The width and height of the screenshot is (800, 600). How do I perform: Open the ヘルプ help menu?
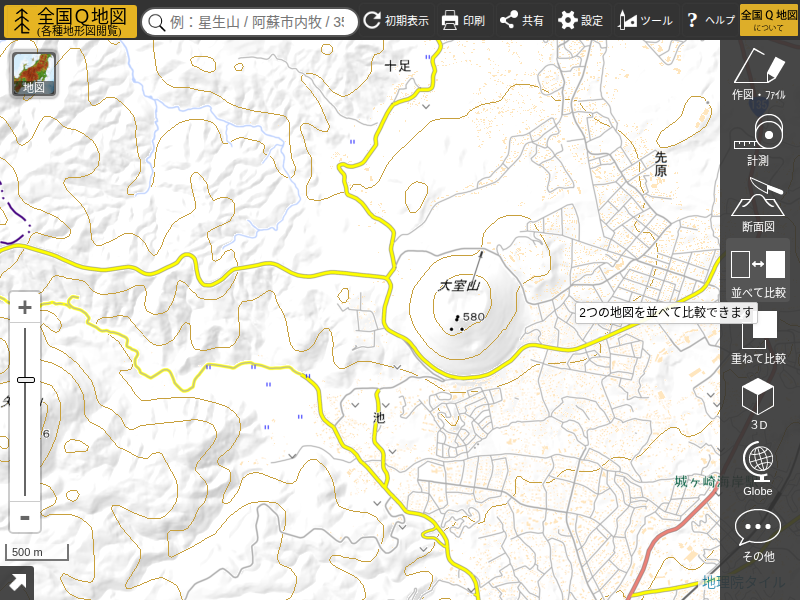[x=709, y=20]
